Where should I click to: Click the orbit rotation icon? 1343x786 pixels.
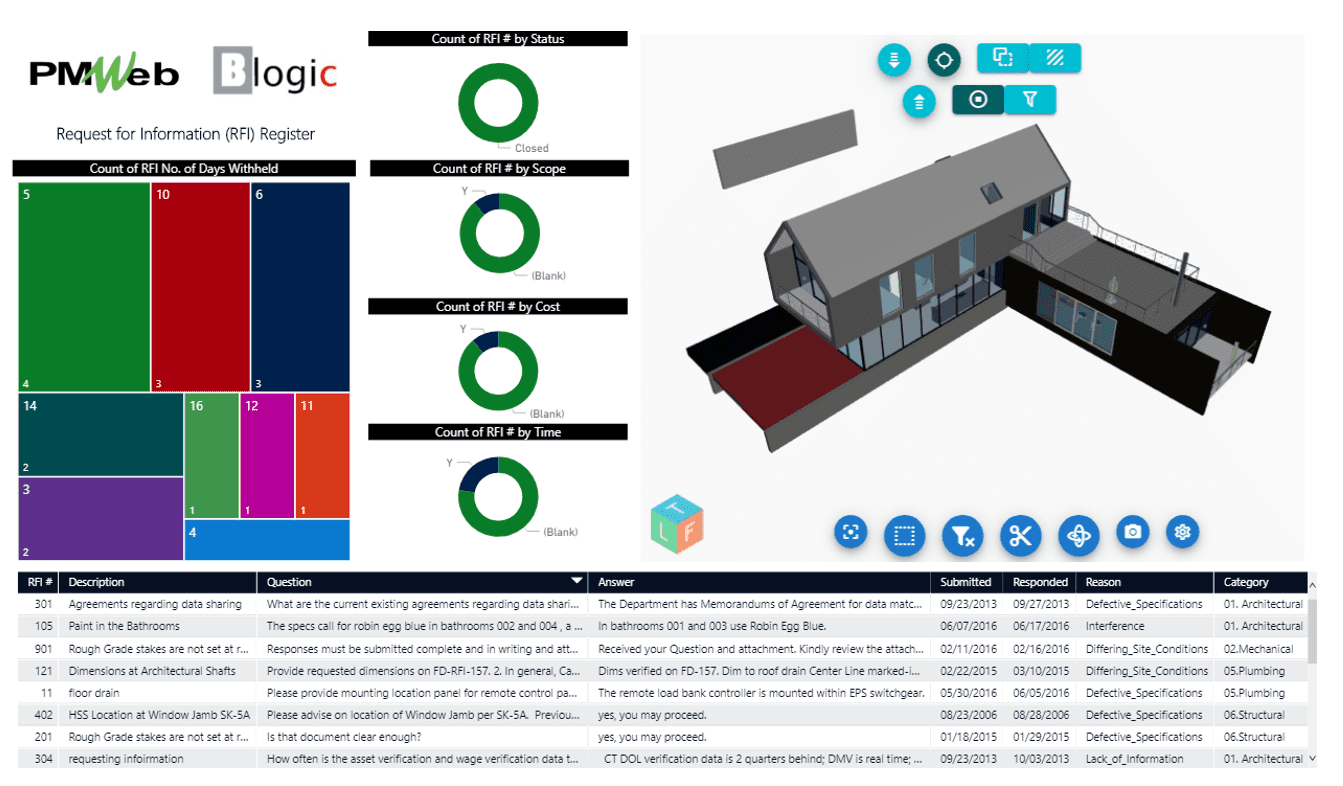click(x=1078, y=536)
